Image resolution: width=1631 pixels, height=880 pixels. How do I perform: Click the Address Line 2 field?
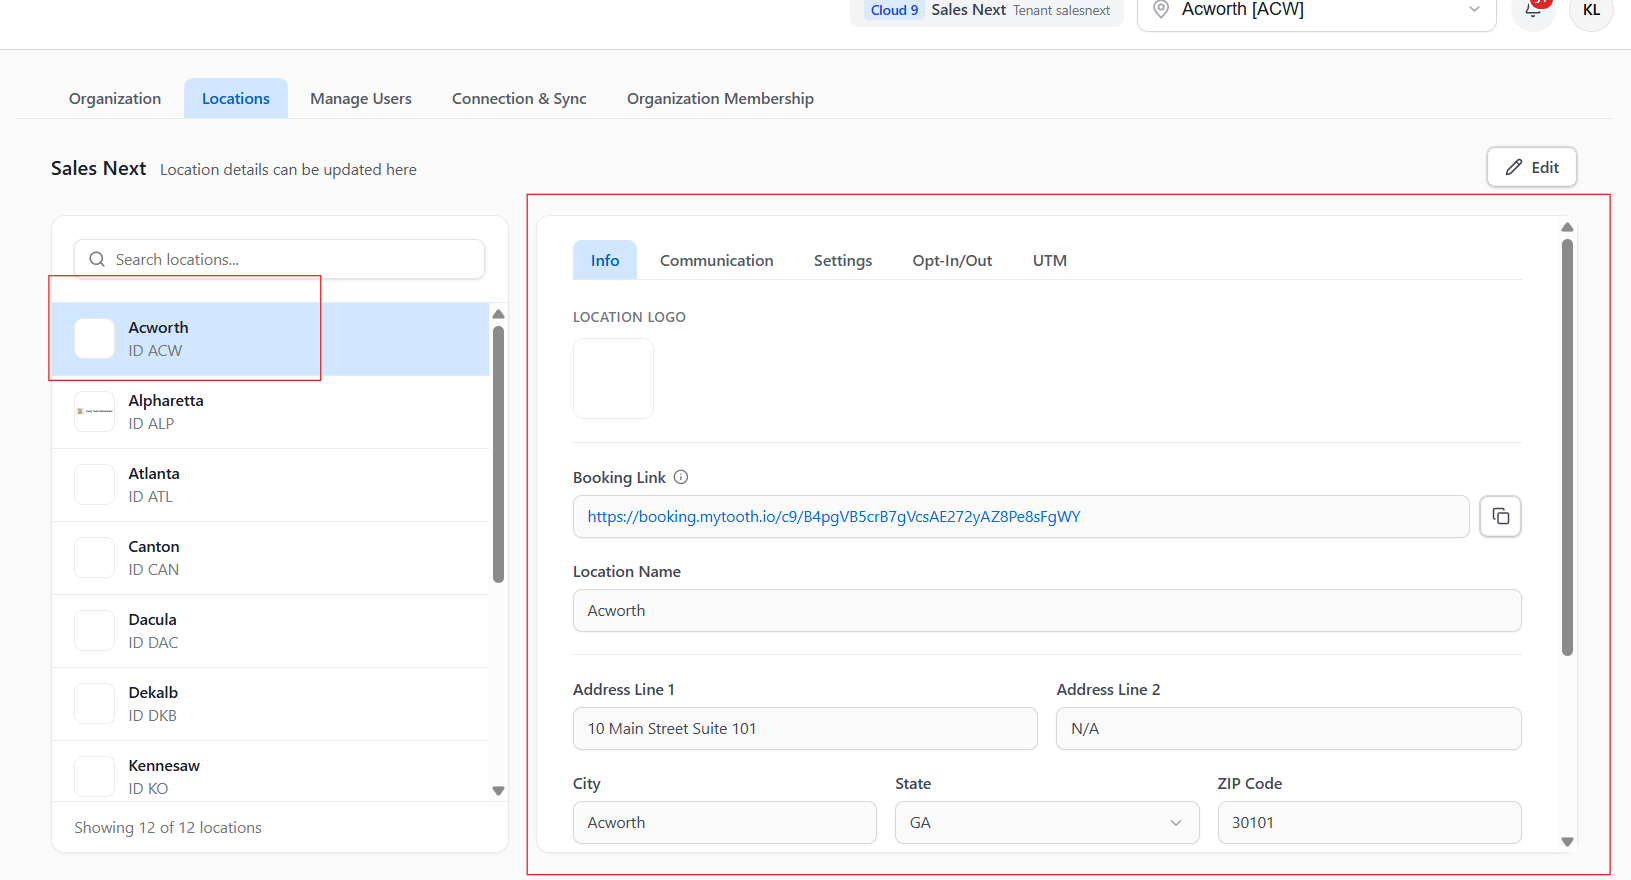1289,729
